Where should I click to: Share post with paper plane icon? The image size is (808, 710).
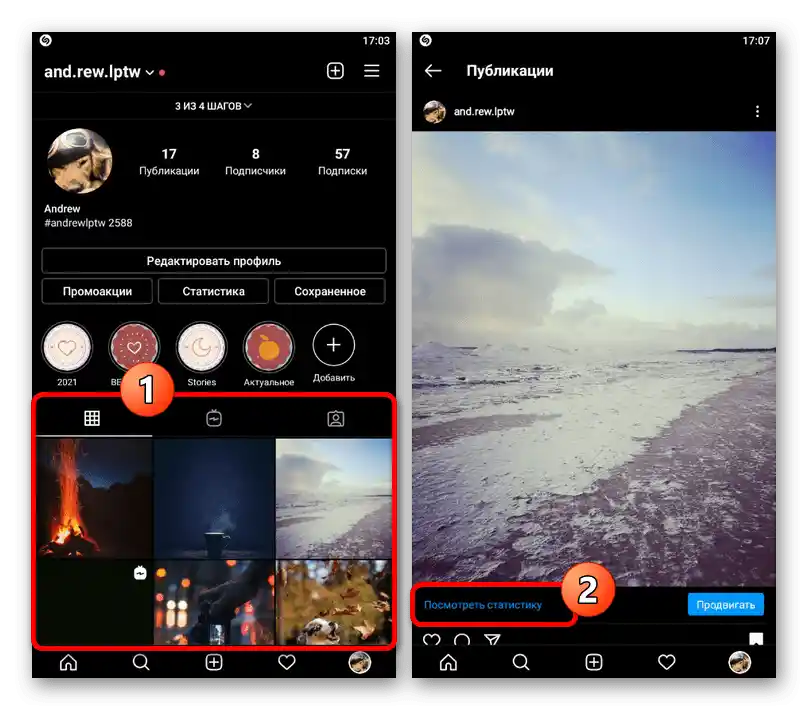(493, 639)
